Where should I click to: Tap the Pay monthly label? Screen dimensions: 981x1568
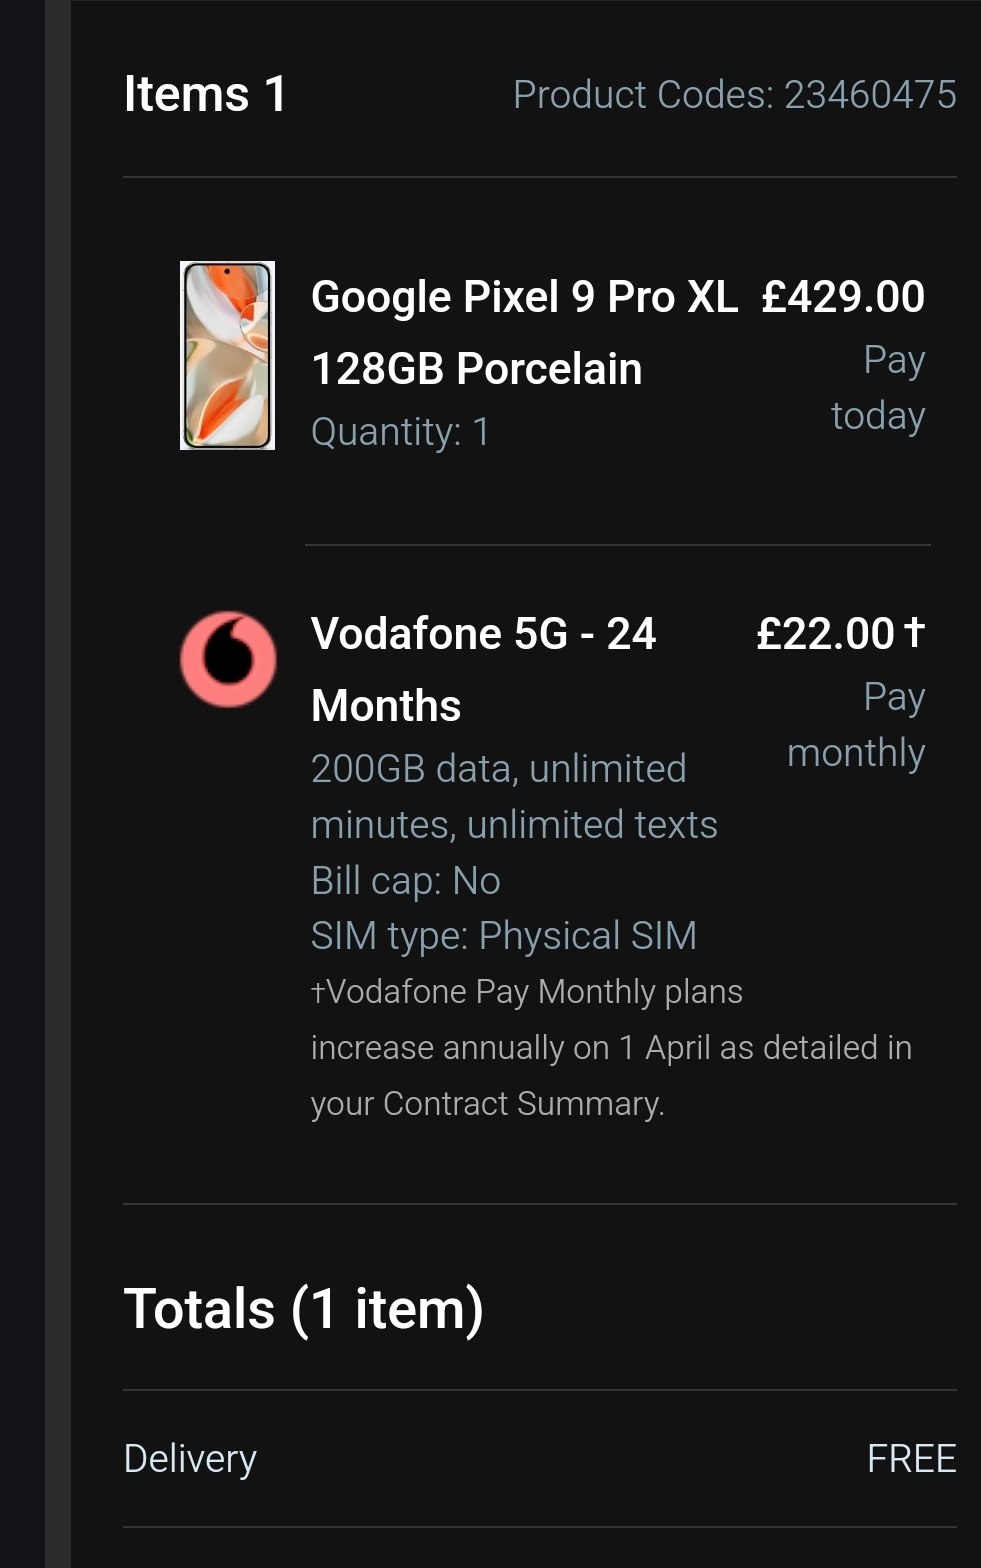[x=857, y=725]
